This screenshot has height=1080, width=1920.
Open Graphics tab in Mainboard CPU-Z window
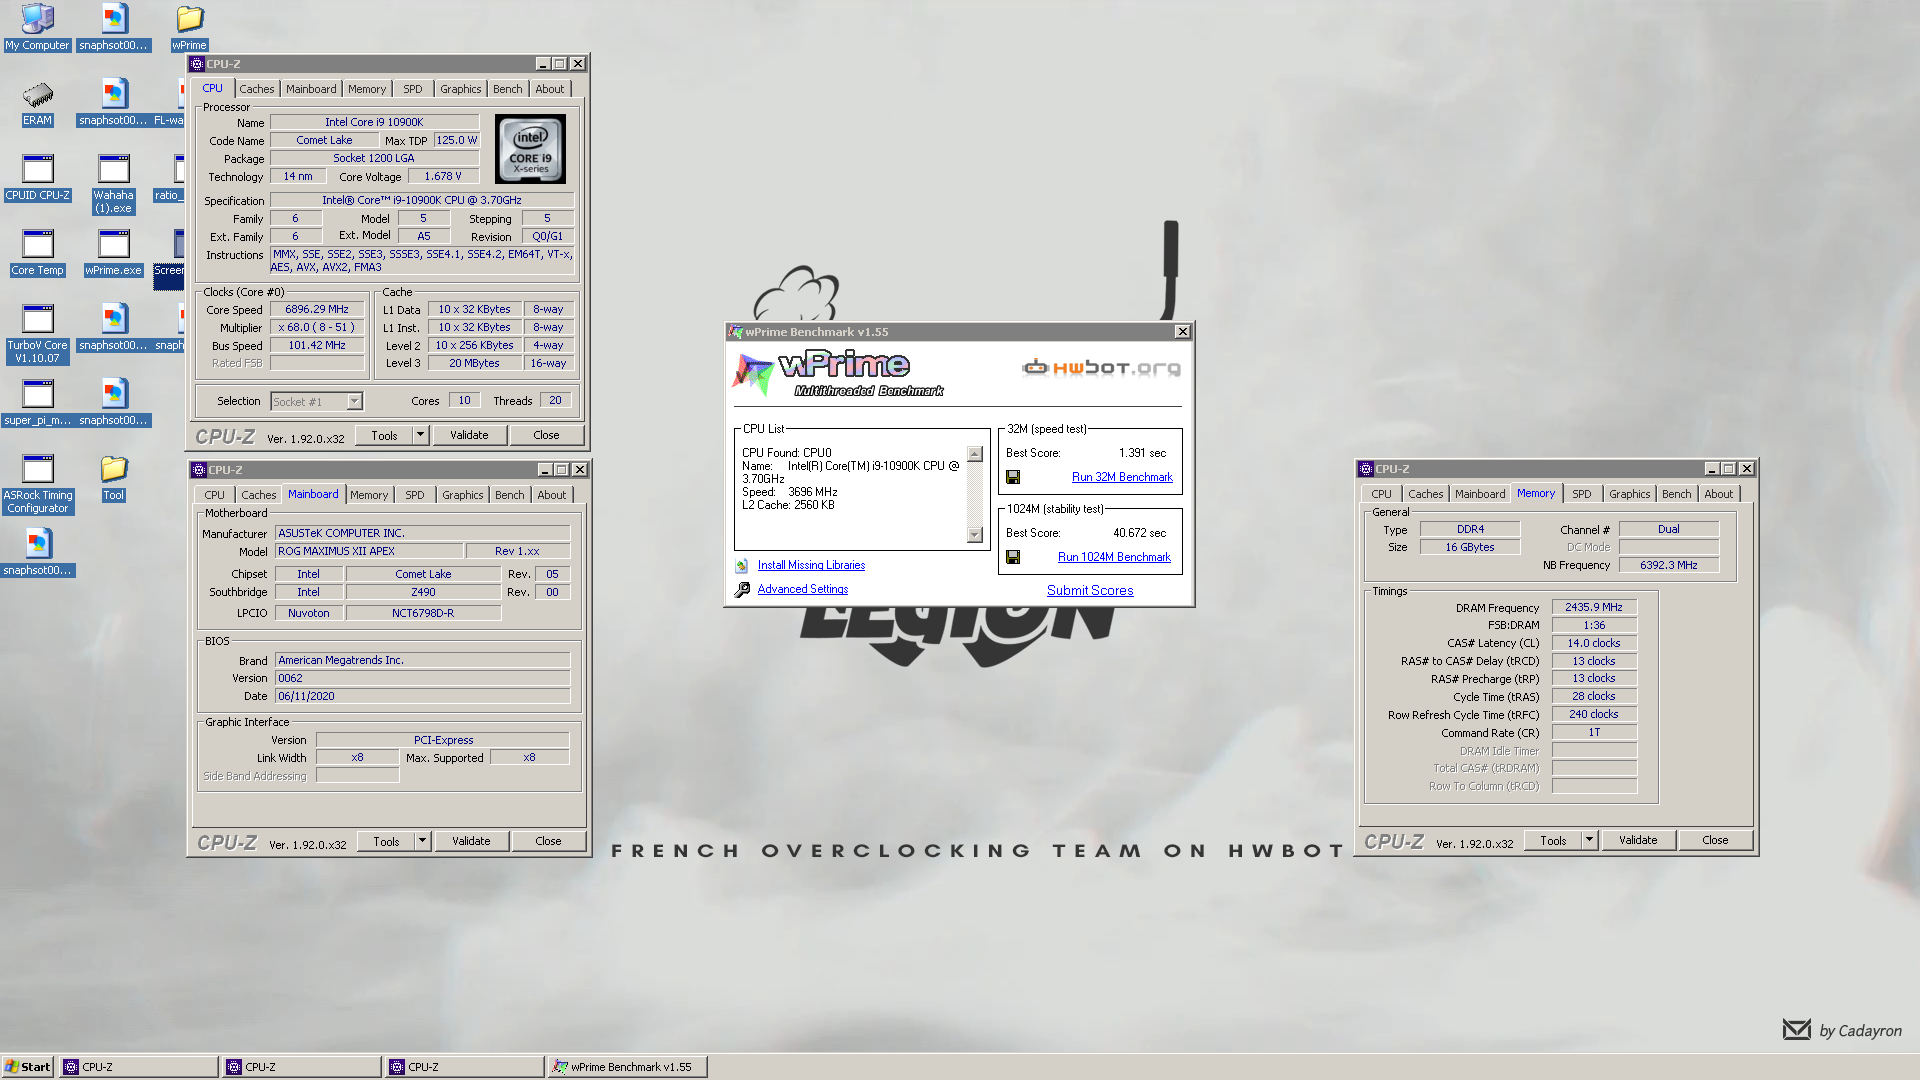(x=463, y=495)
